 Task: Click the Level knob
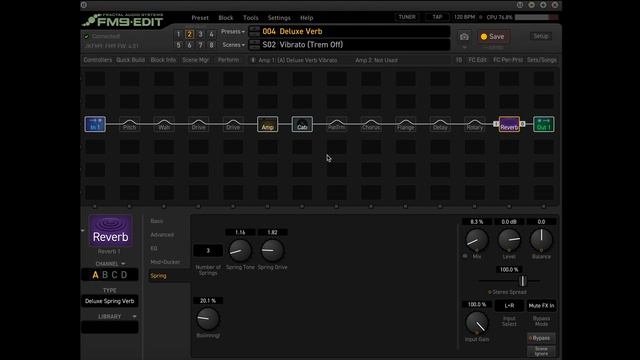[509, 240]
